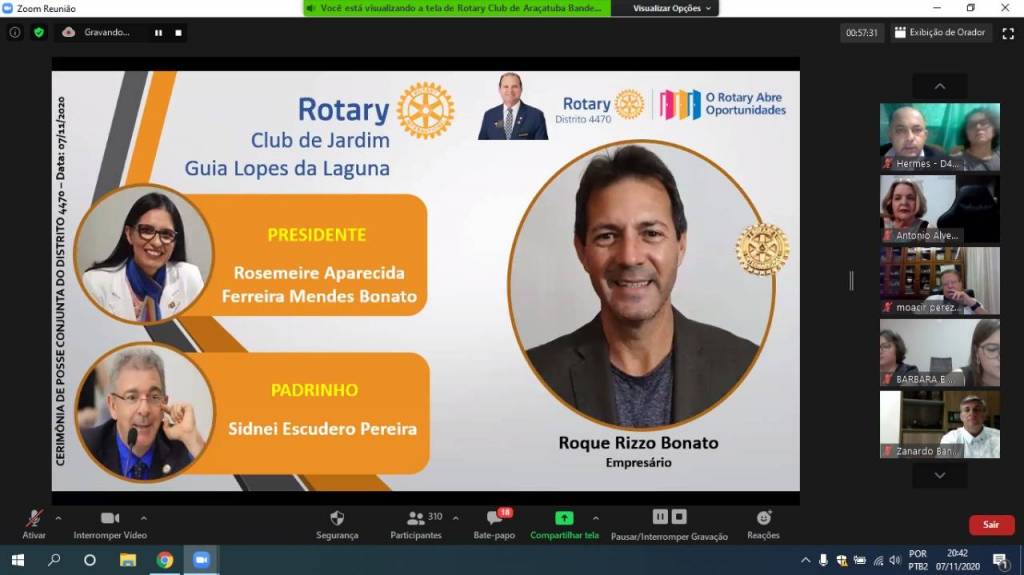Open the Visualizar Opções dropdown
Image resolution: width=1024 pixels, height=575 pixels.
point(673,8)
